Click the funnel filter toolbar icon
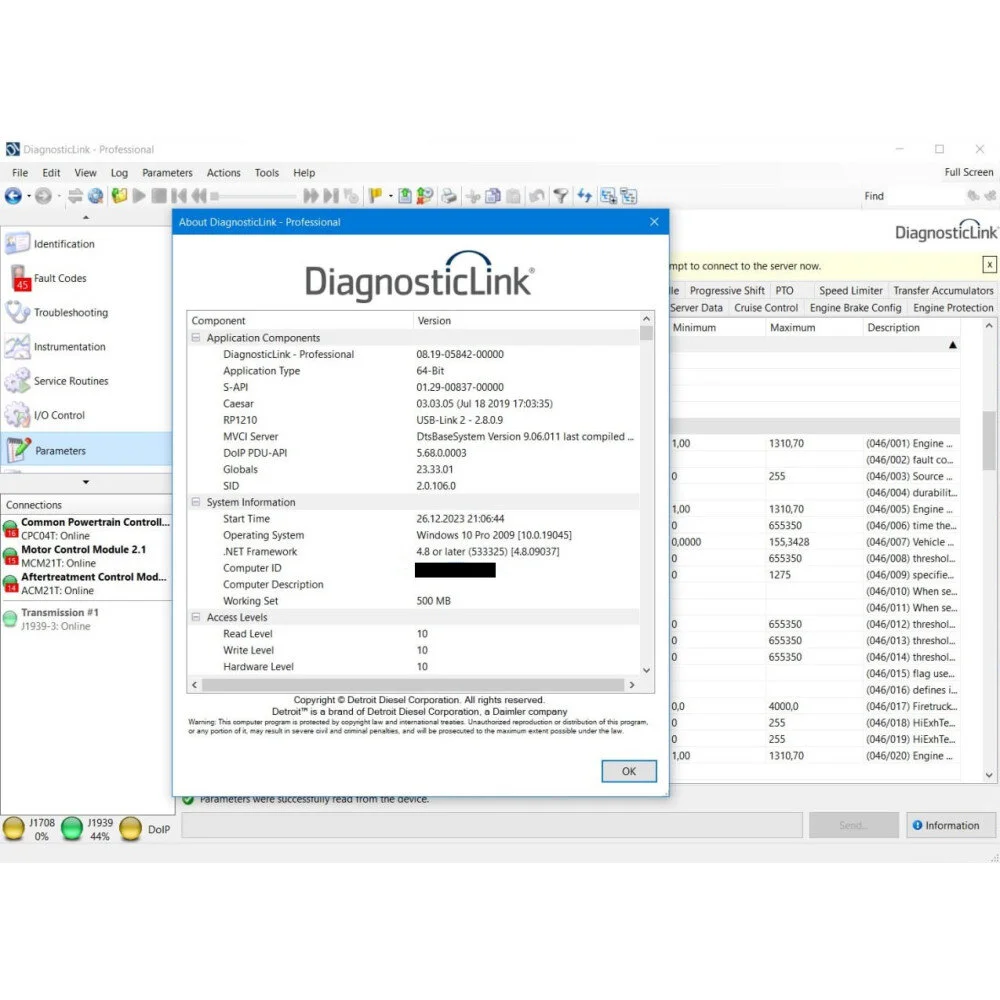 tap(562, 197)
